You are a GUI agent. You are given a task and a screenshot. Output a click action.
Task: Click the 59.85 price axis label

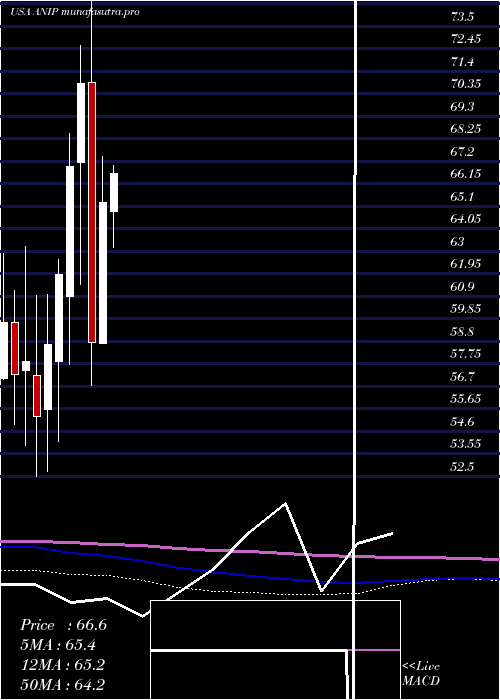[466, 309]
